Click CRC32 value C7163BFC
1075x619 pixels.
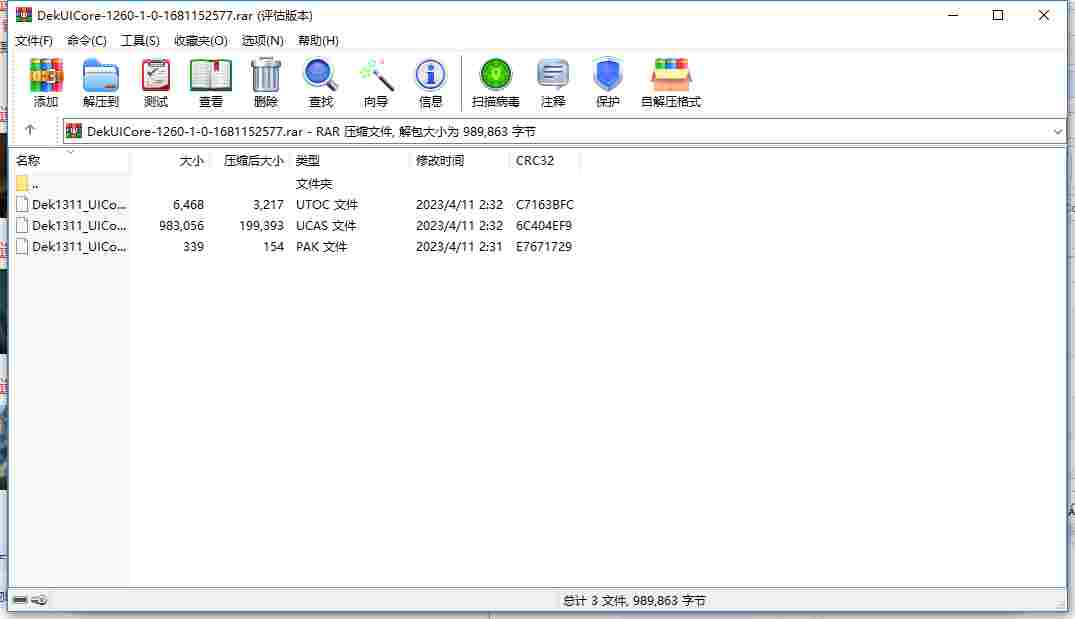pos(544,204)
